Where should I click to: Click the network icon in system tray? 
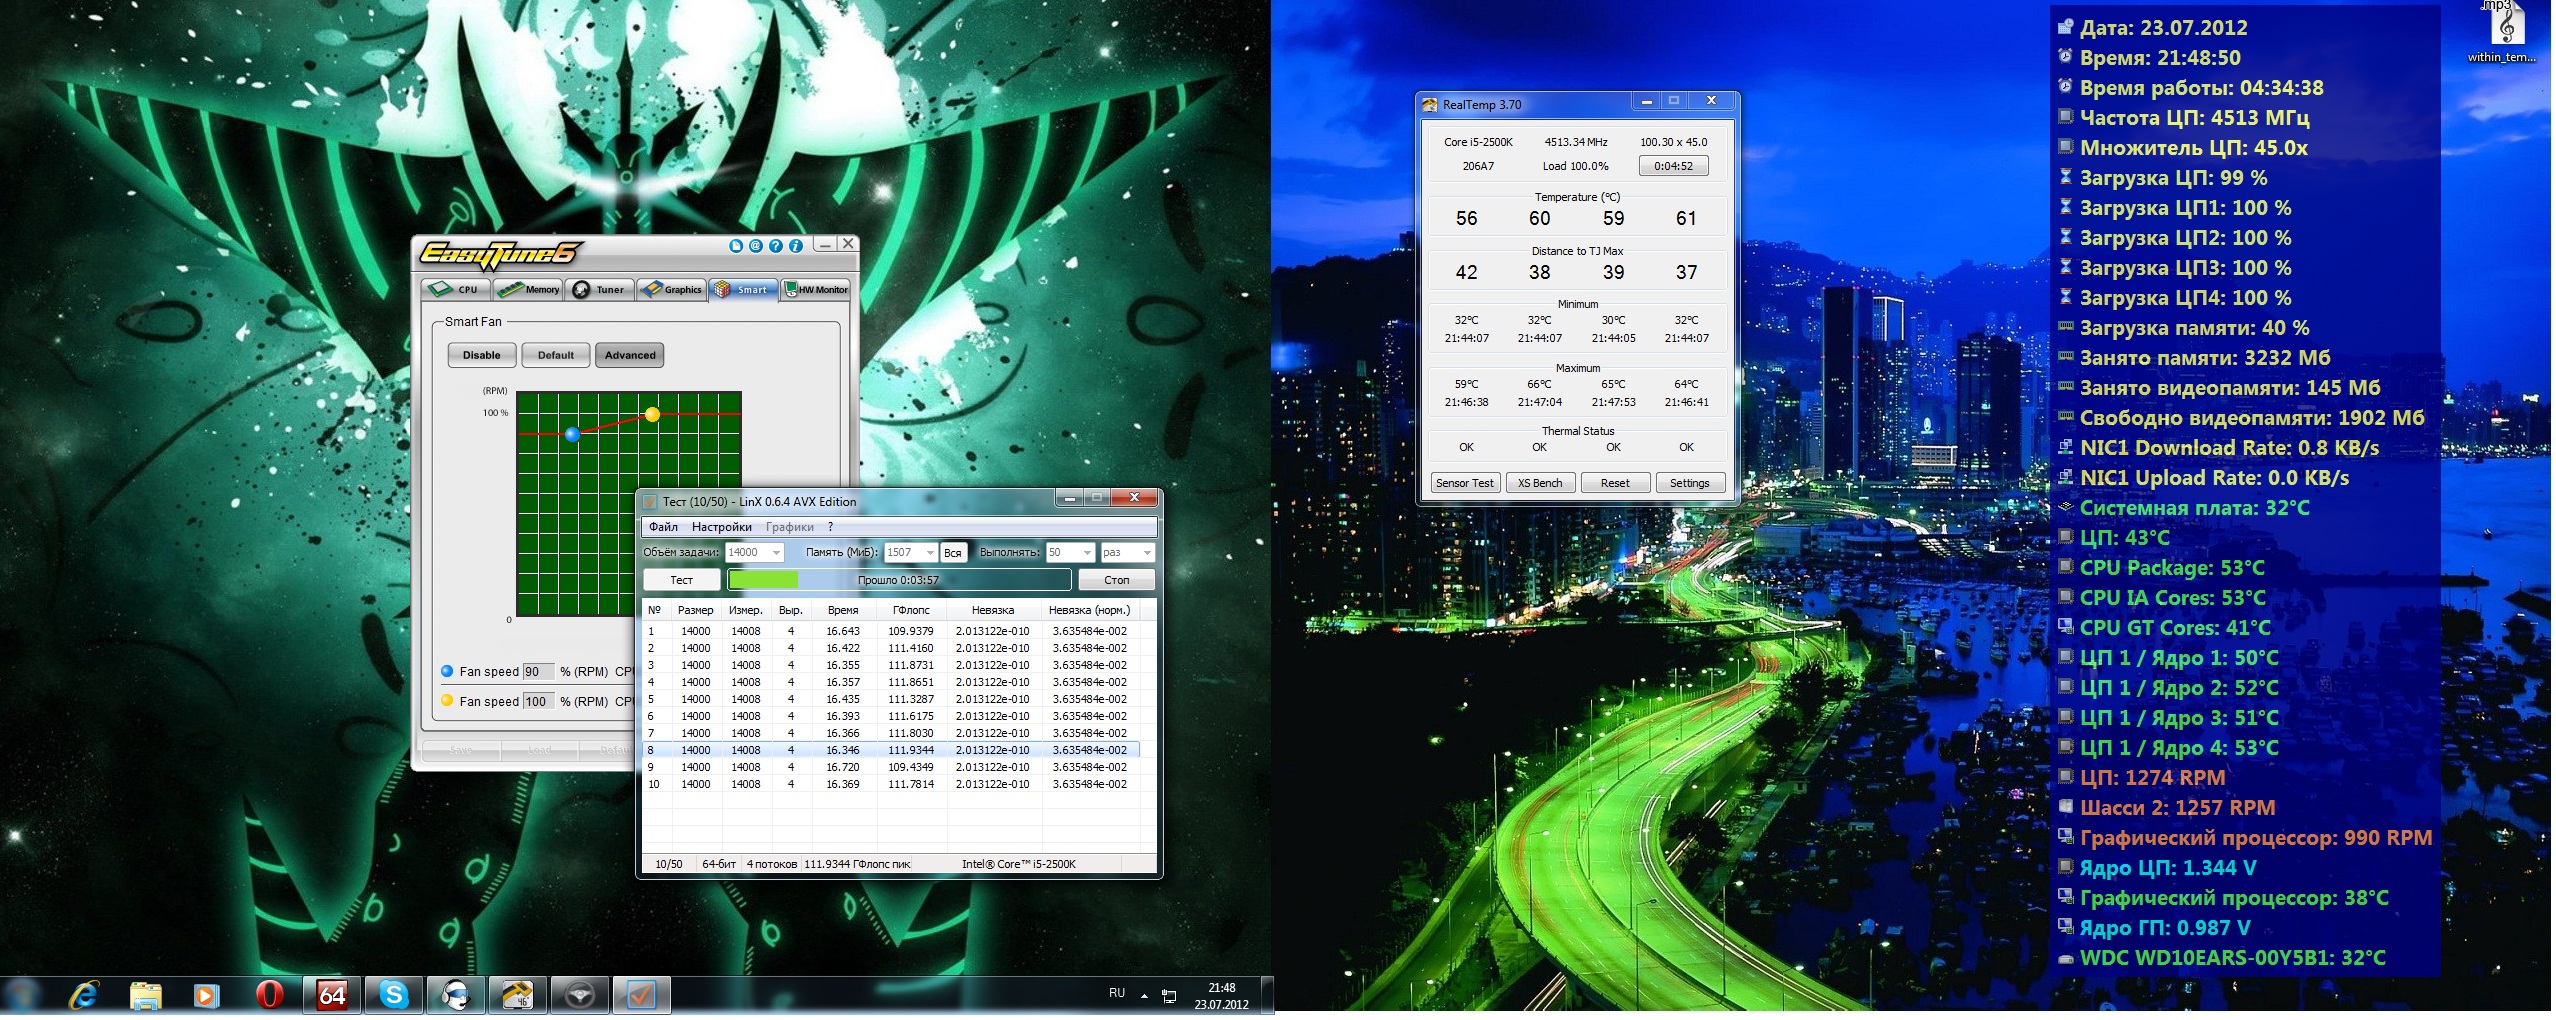(x=1168, y=996)
